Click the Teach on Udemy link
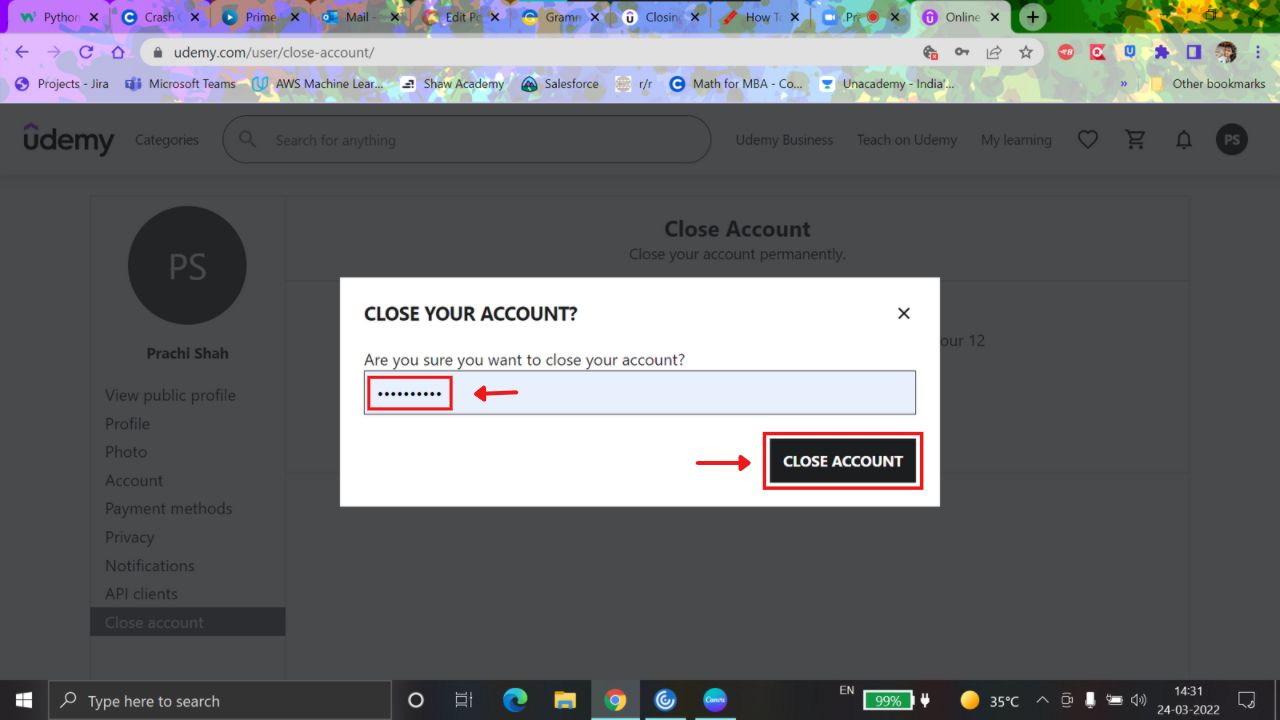Screen dimensions: 1280x720 [x=906, y=140]
